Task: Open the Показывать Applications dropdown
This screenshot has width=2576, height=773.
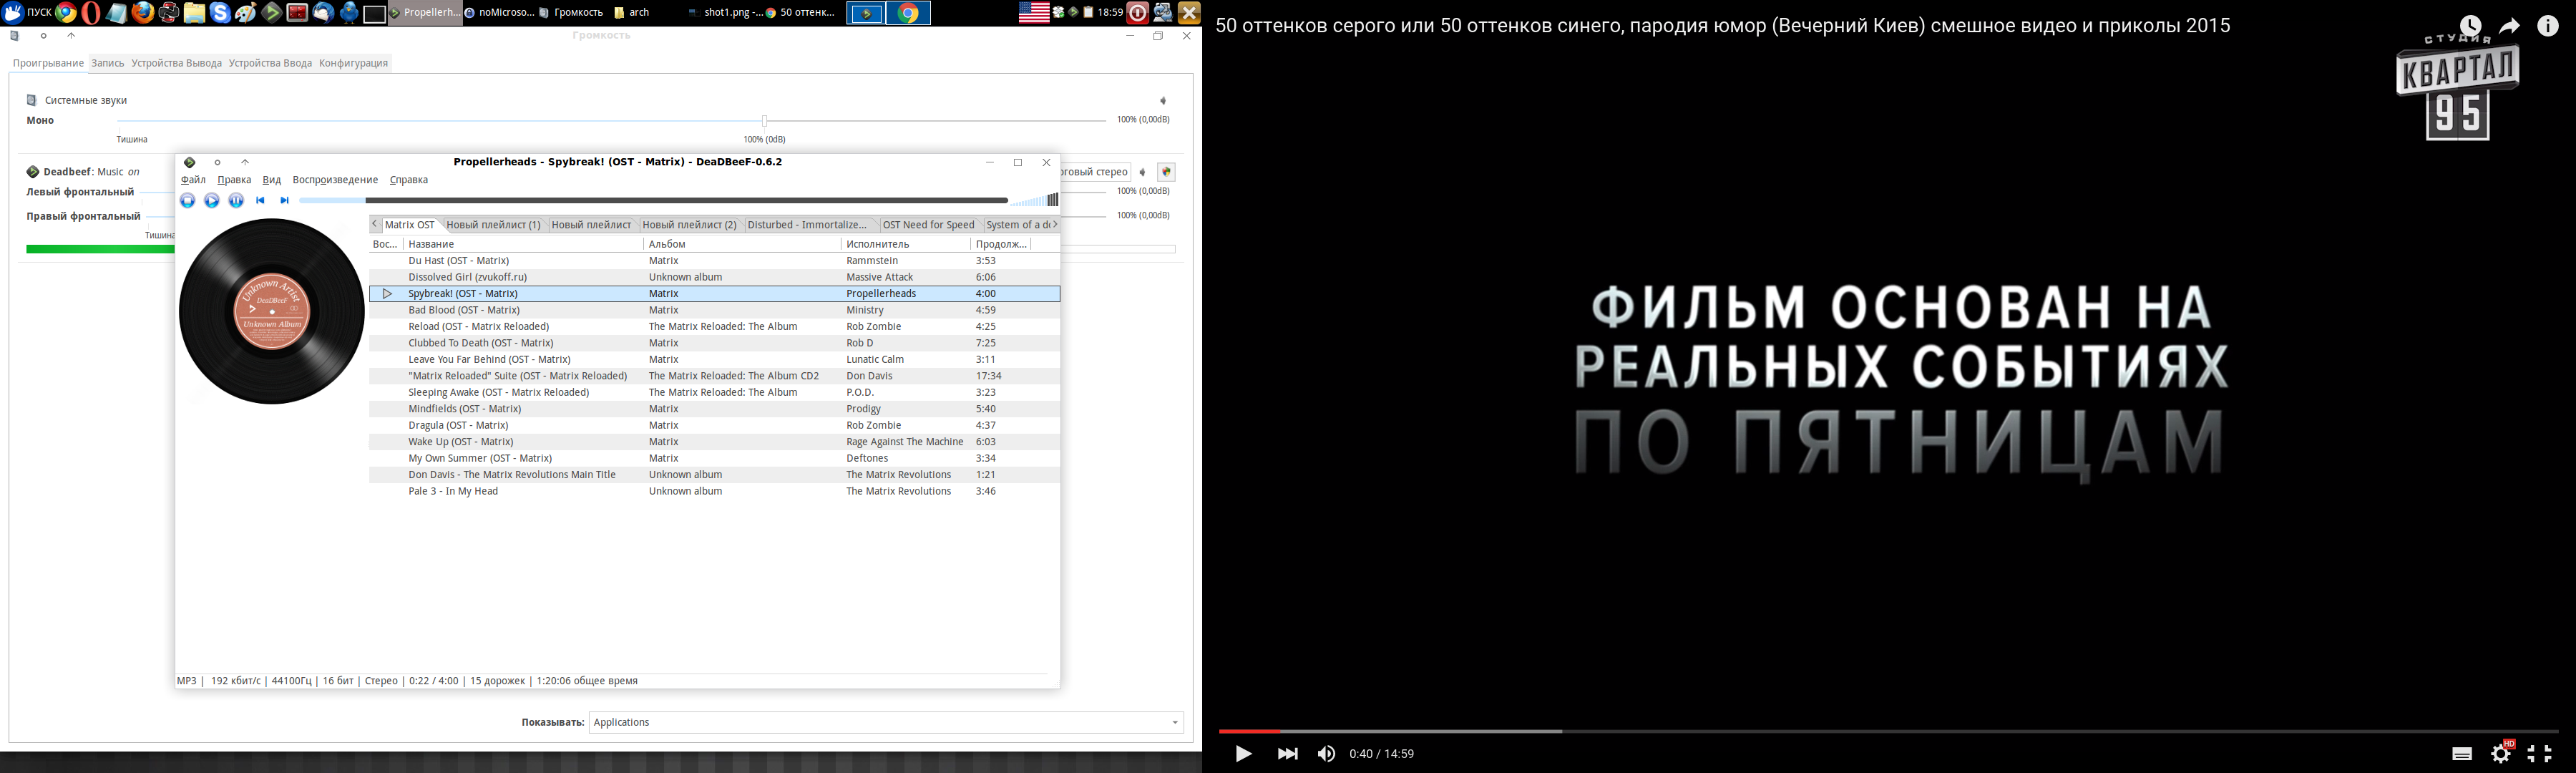Action: click(x=886, y=723)
